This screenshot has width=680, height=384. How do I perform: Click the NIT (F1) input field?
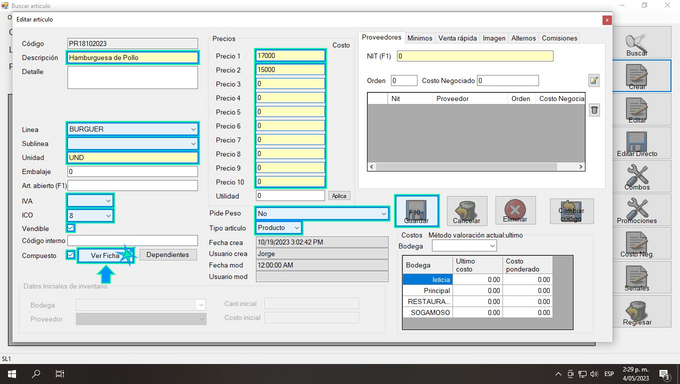pyautogui.click(x=475, y=56)
